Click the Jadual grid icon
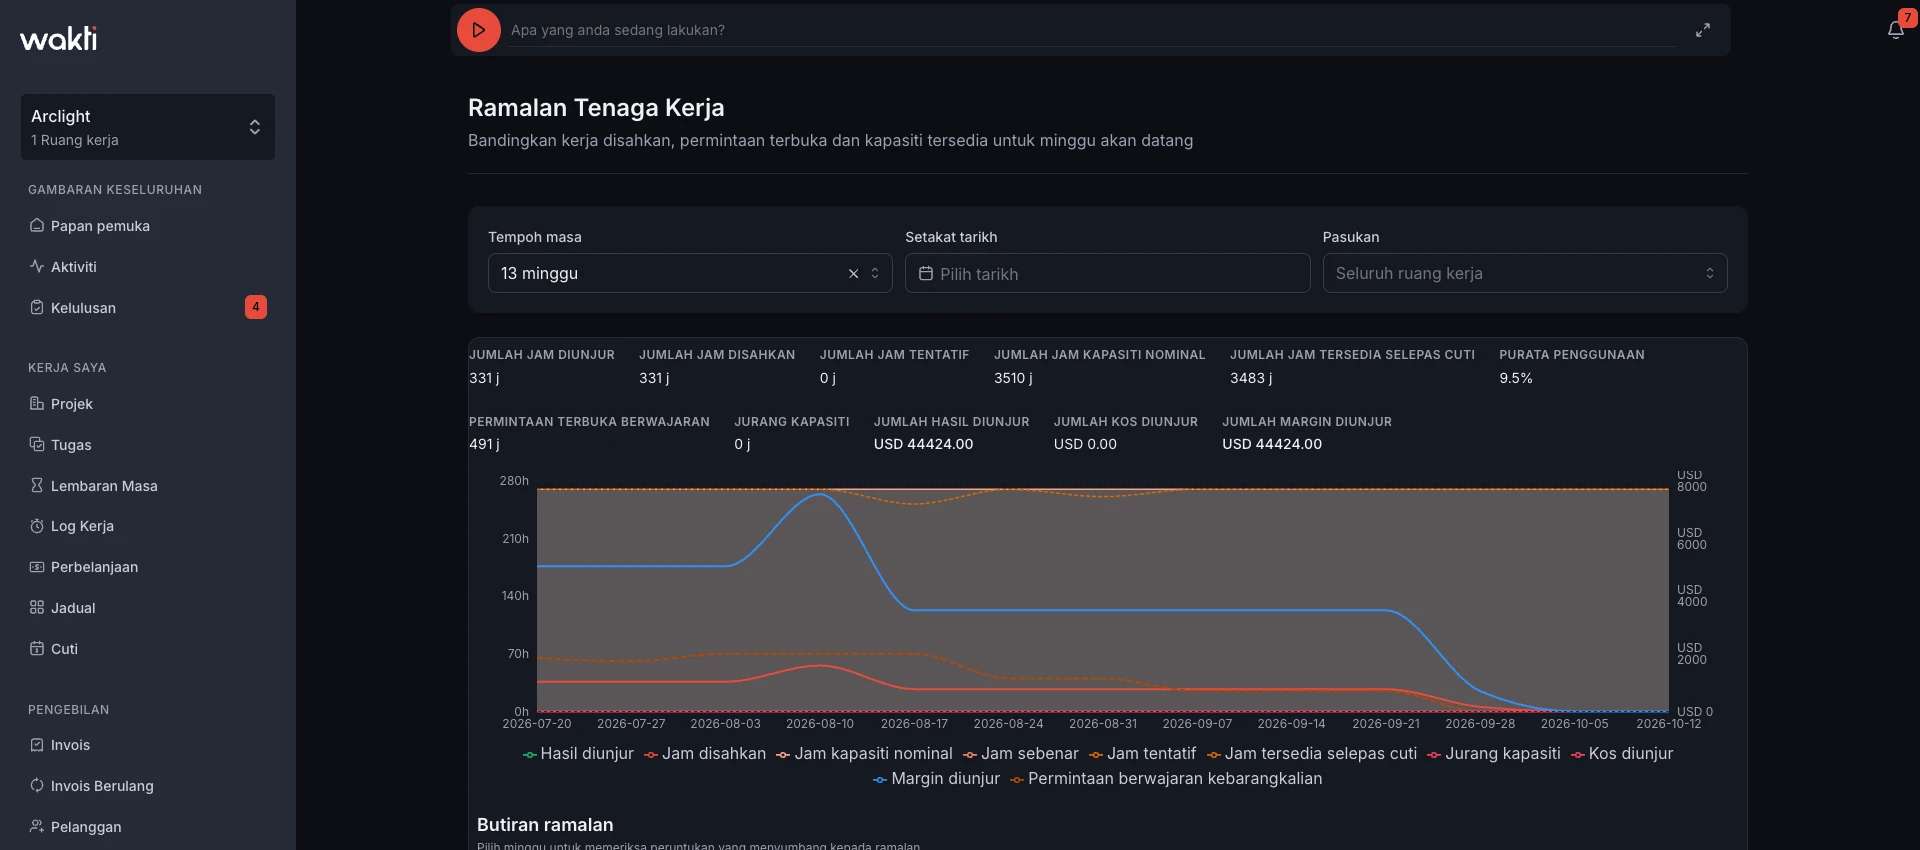Viewport: 1920px width, 850px height. click(37, 607)
